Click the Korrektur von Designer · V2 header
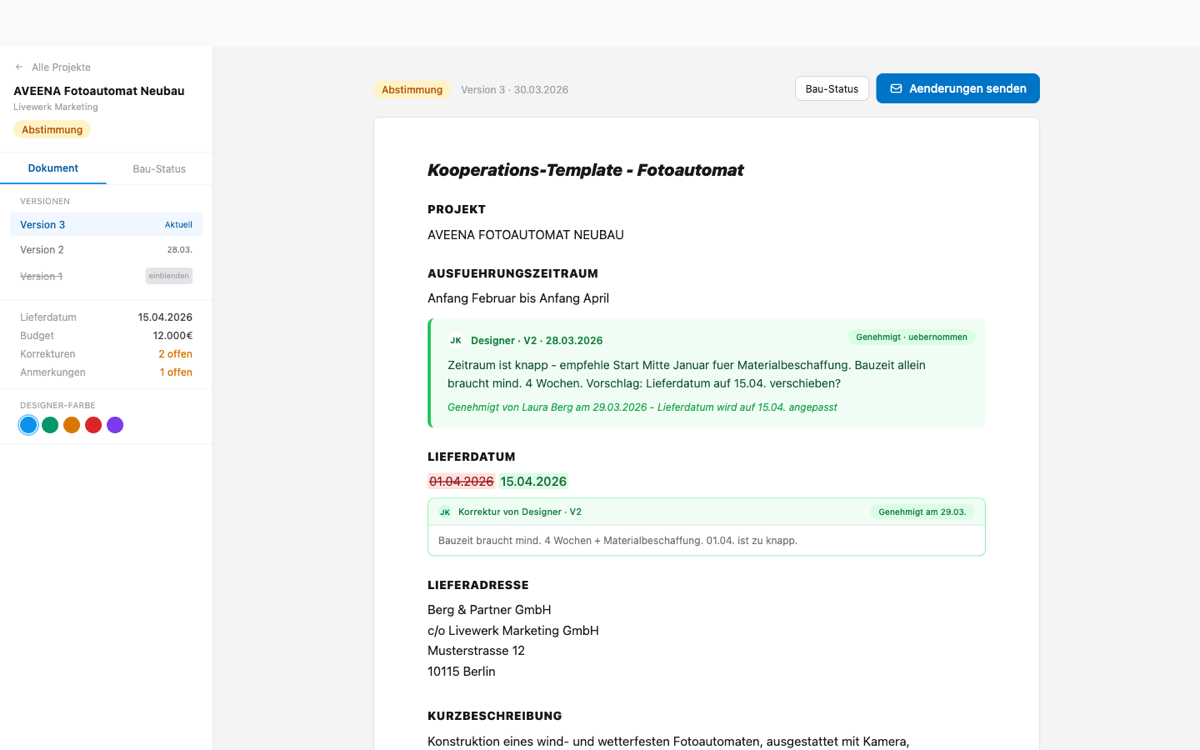The height and width of the screenshot is (750, 1200). pos(520,512)
